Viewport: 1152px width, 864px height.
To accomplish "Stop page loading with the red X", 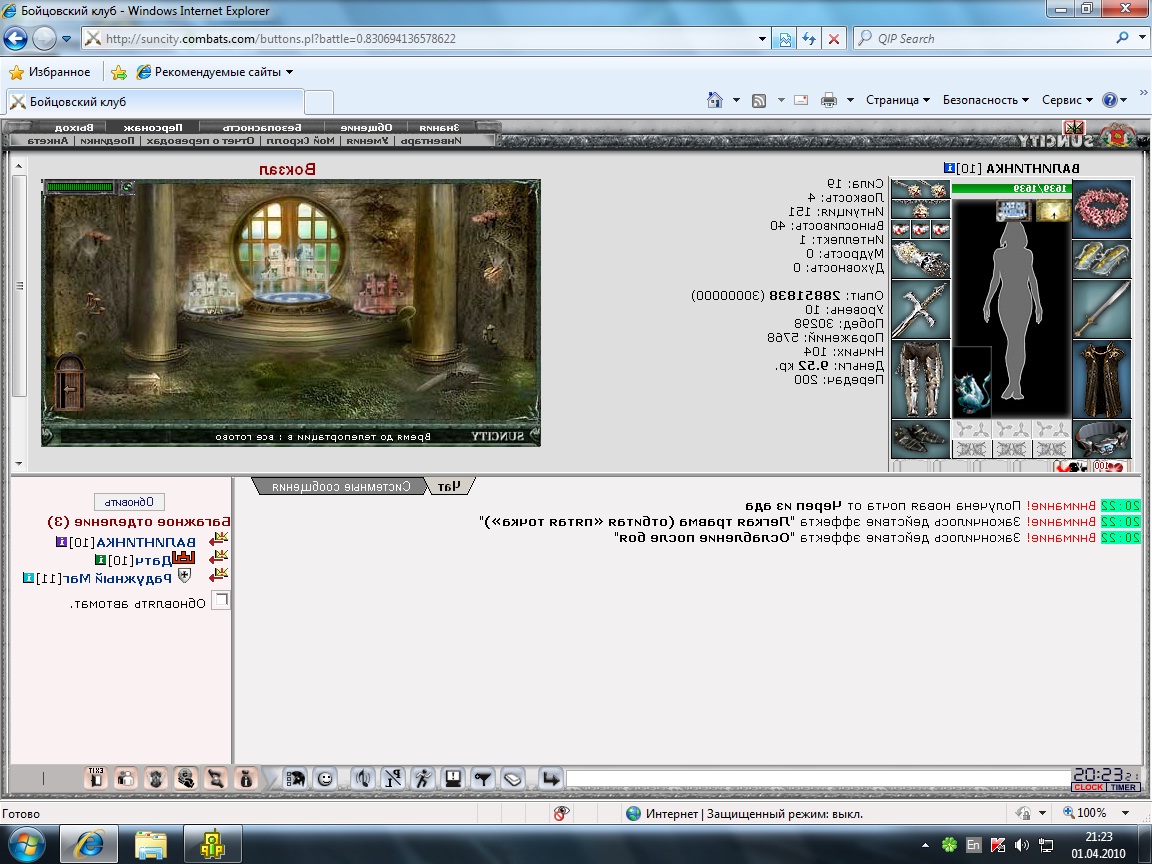I will point(834,39).
